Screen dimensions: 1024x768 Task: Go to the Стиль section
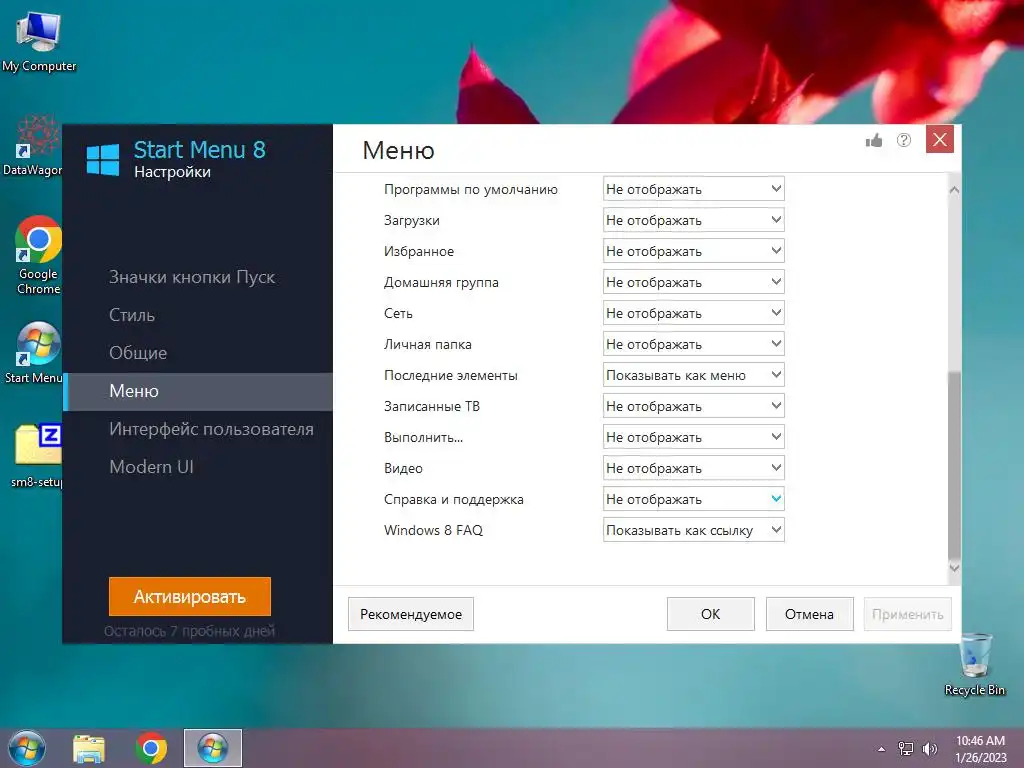(132, 315)
